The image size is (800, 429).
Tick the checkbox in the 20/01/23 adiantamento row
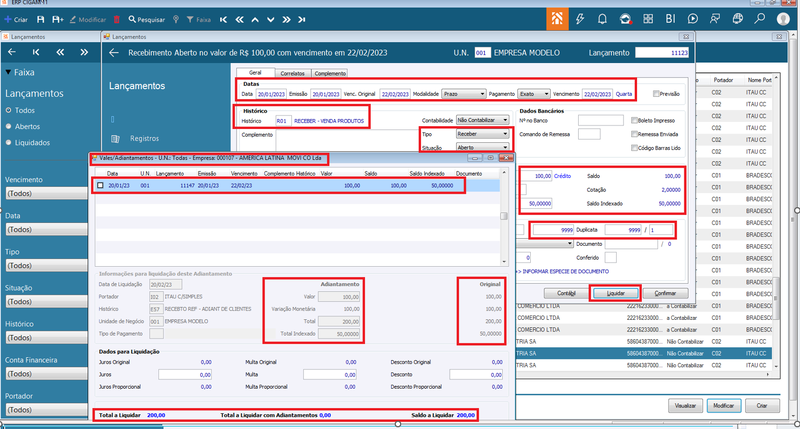click(101, 186)
